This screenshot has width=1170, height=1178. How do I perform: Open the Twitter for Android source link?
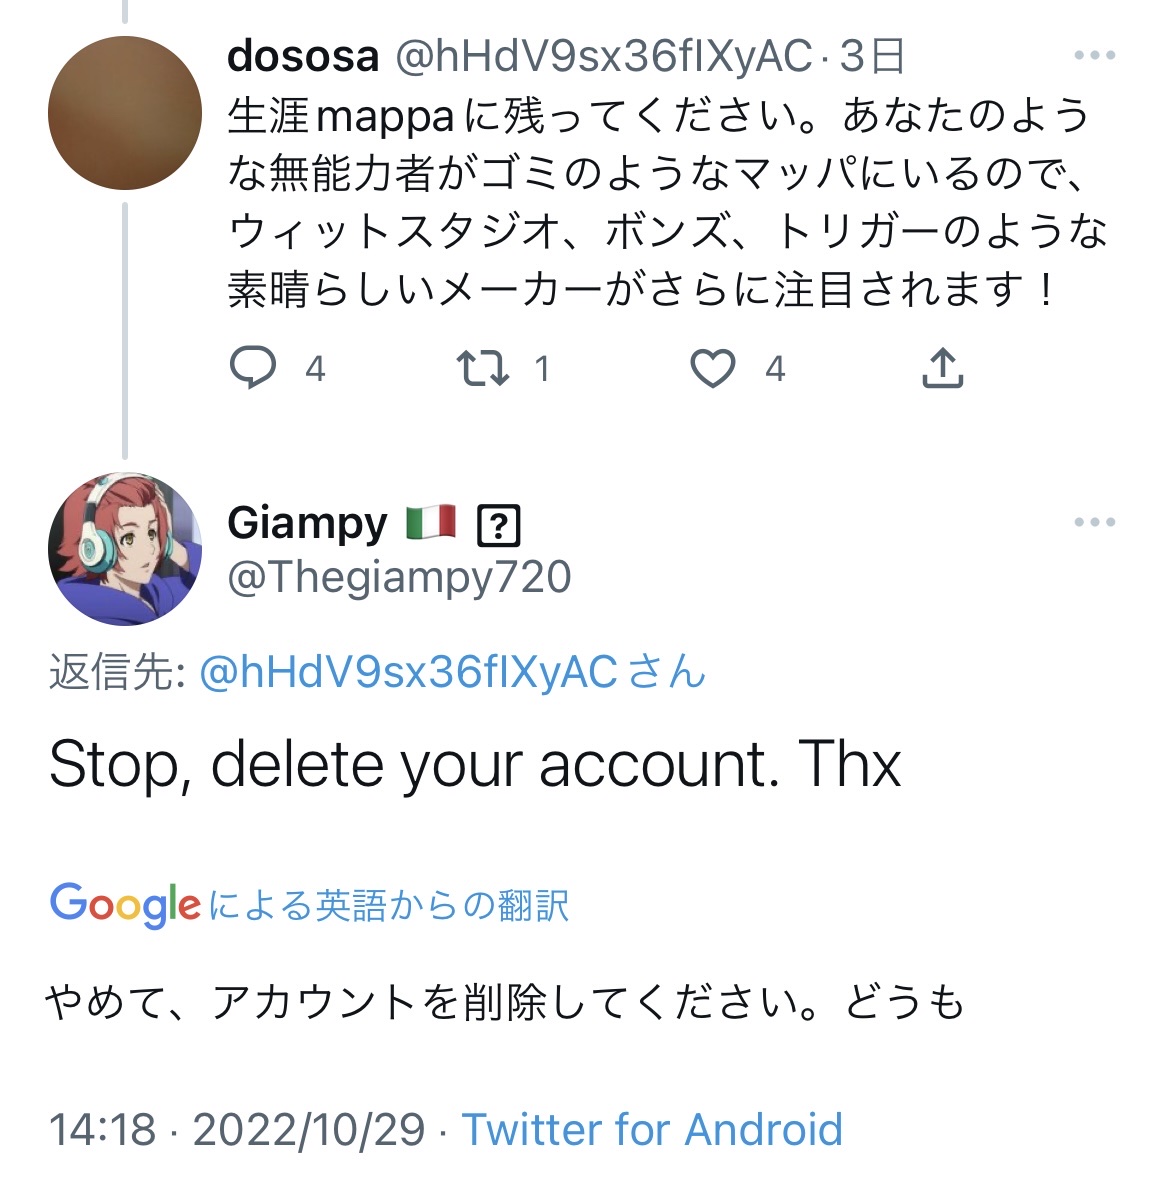652,1130
